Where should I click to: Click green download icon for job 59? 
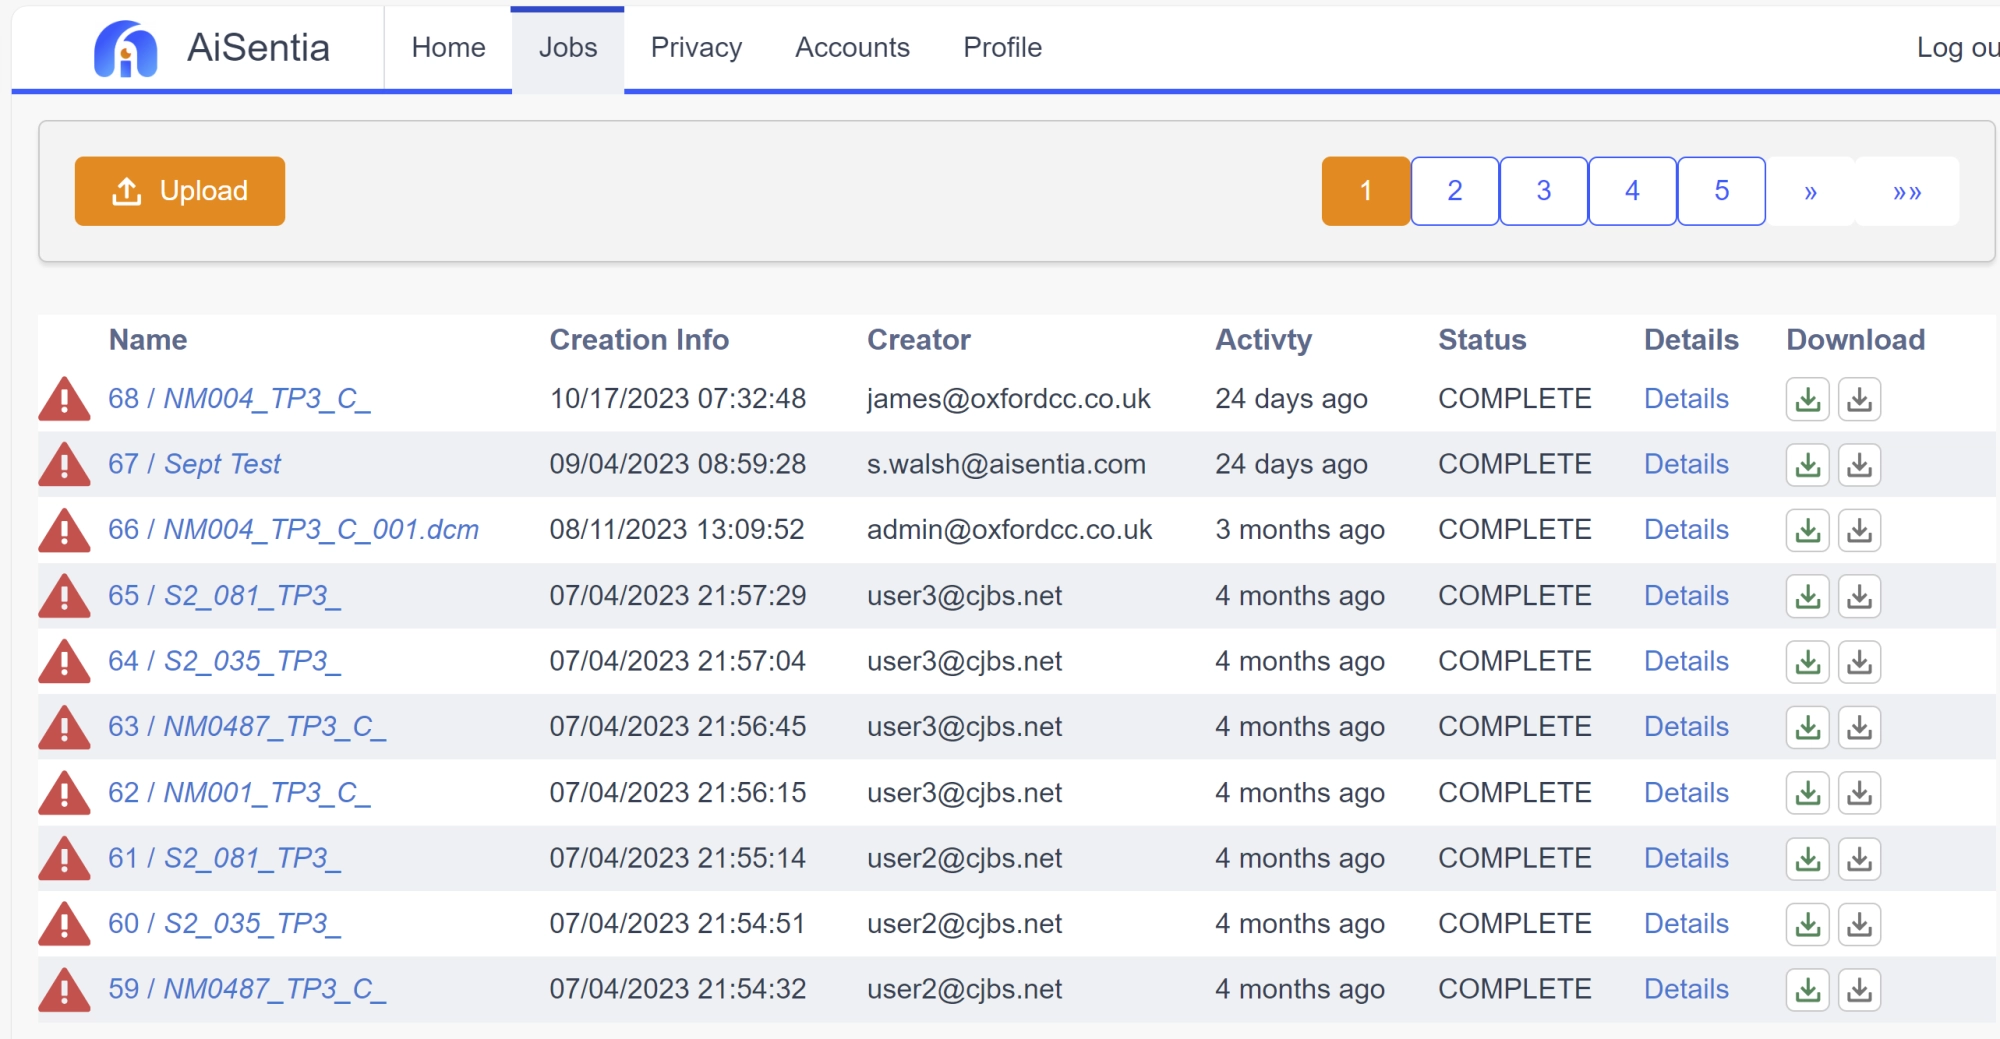click(x=1807, y=990)
